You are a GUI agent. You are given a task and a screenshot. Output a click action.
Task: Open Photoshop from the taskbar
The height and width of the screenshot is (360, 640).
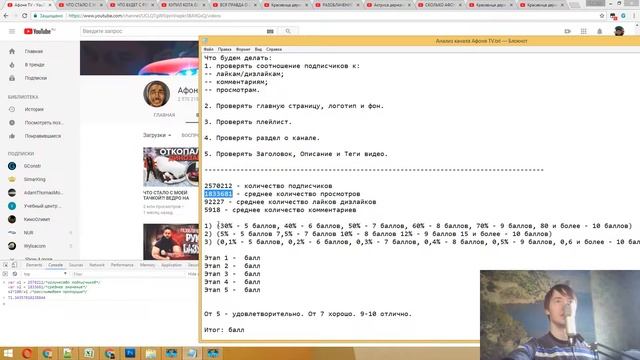click(130, 353)
